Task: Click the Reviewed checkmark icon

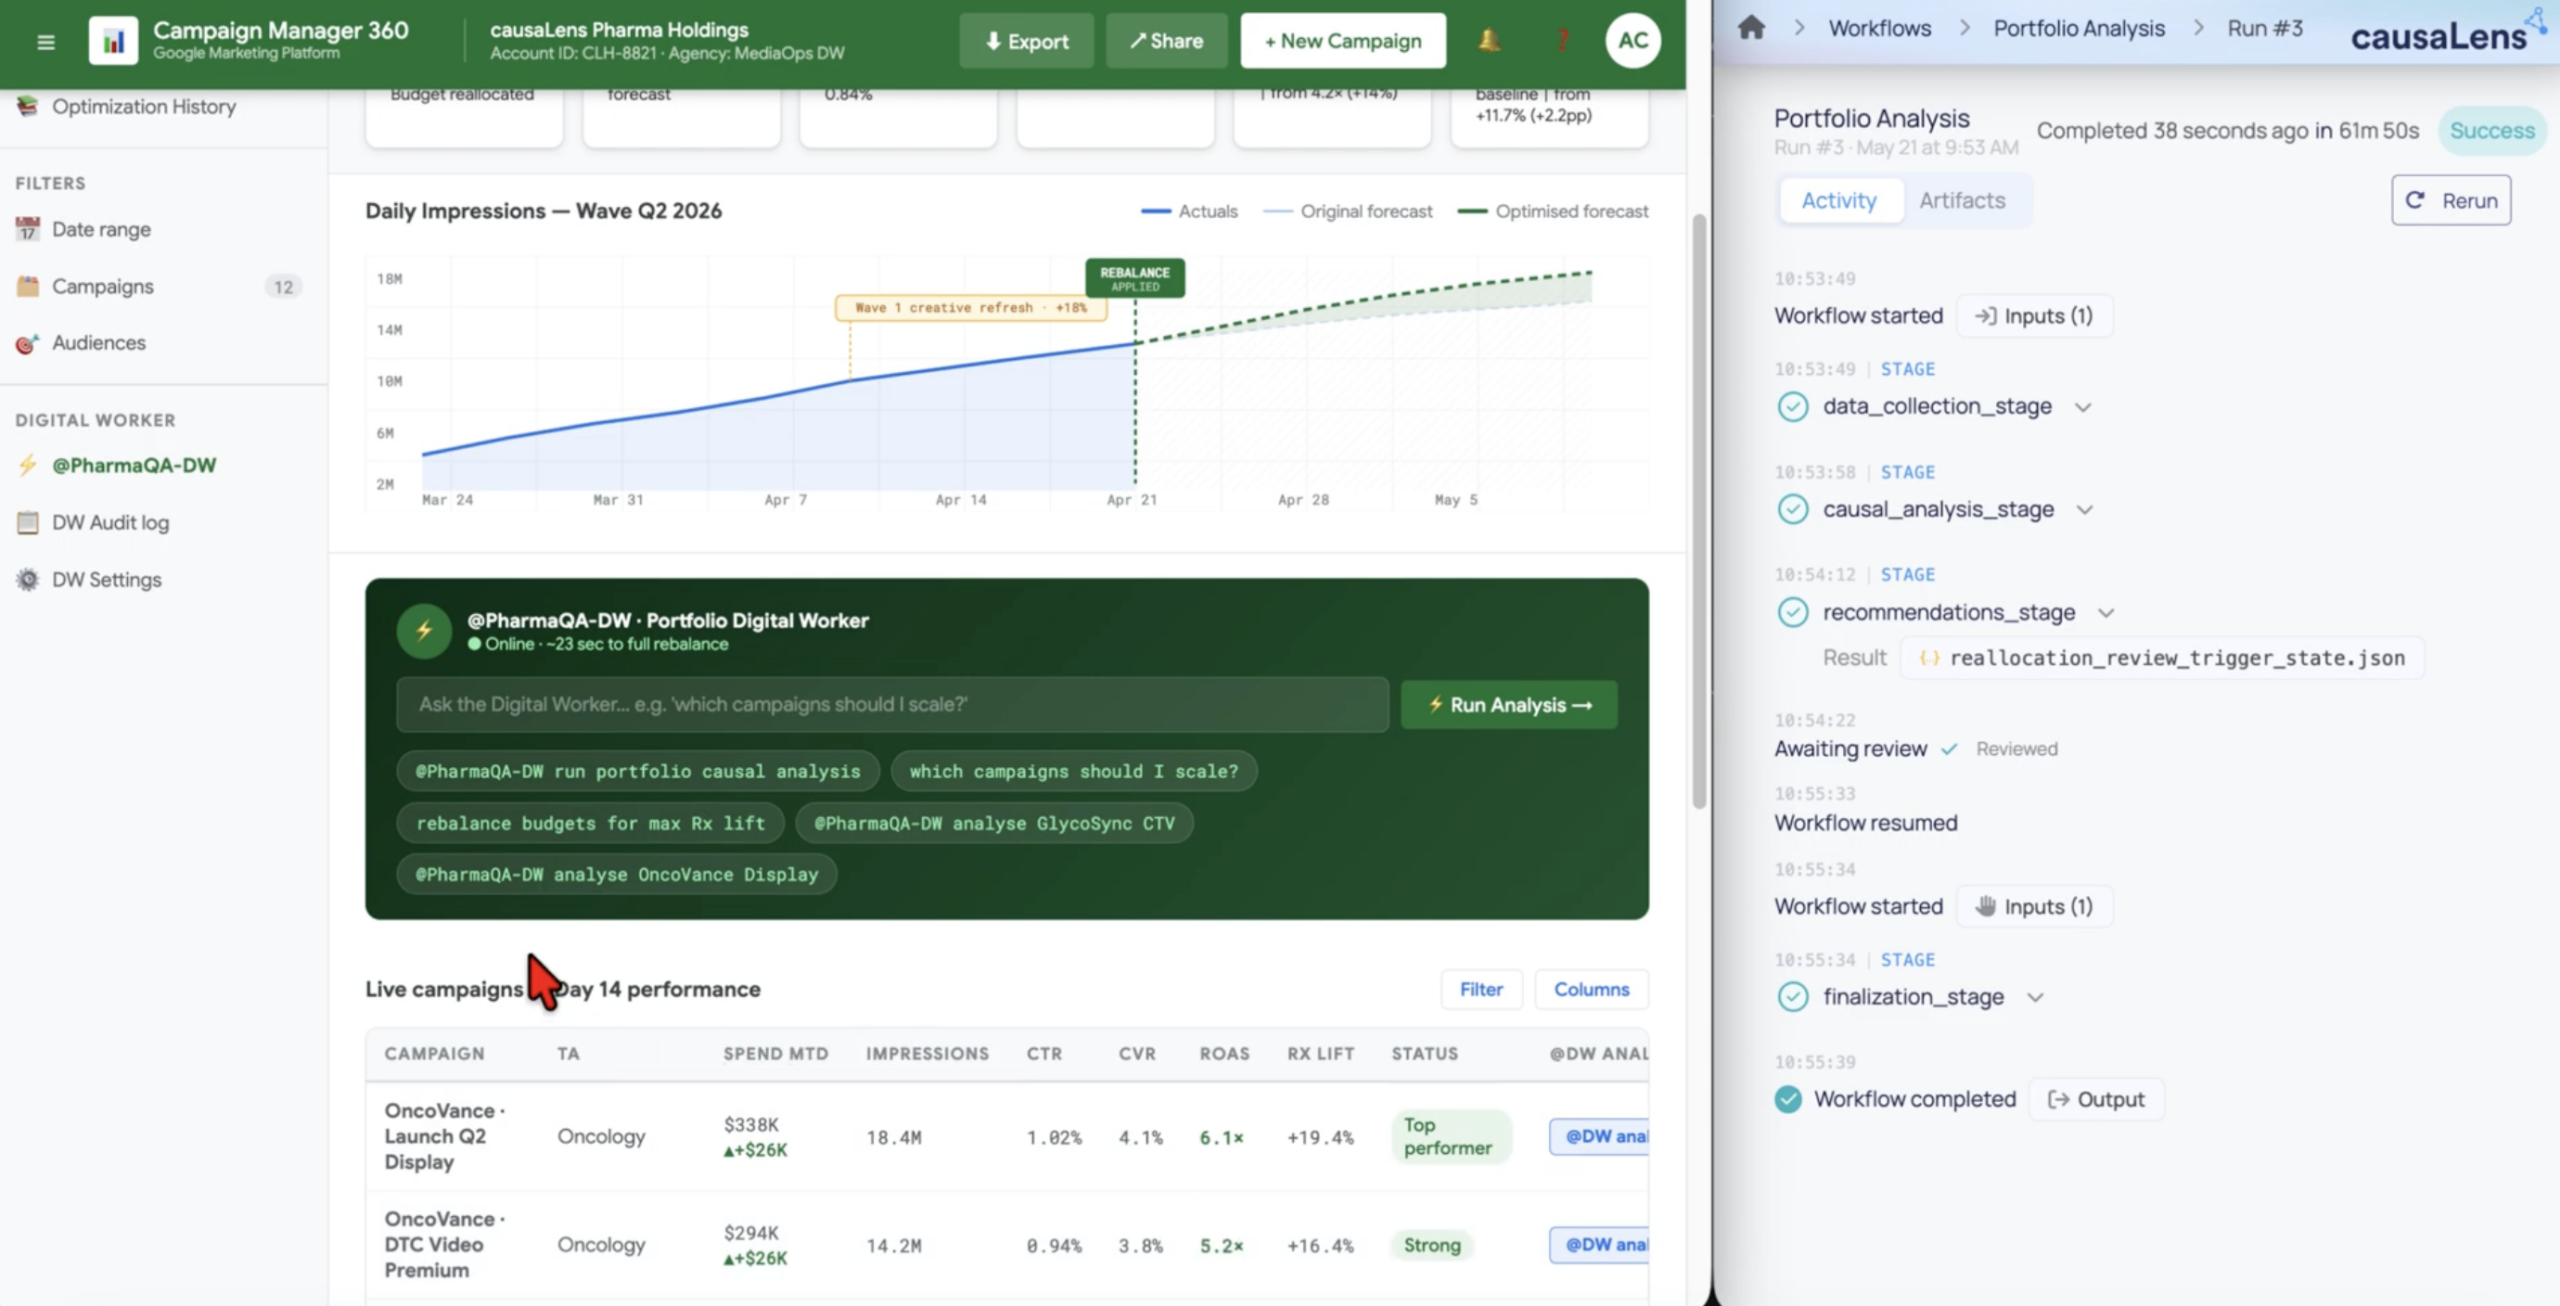Action: pyautogui.click(x=1949, y=749)
